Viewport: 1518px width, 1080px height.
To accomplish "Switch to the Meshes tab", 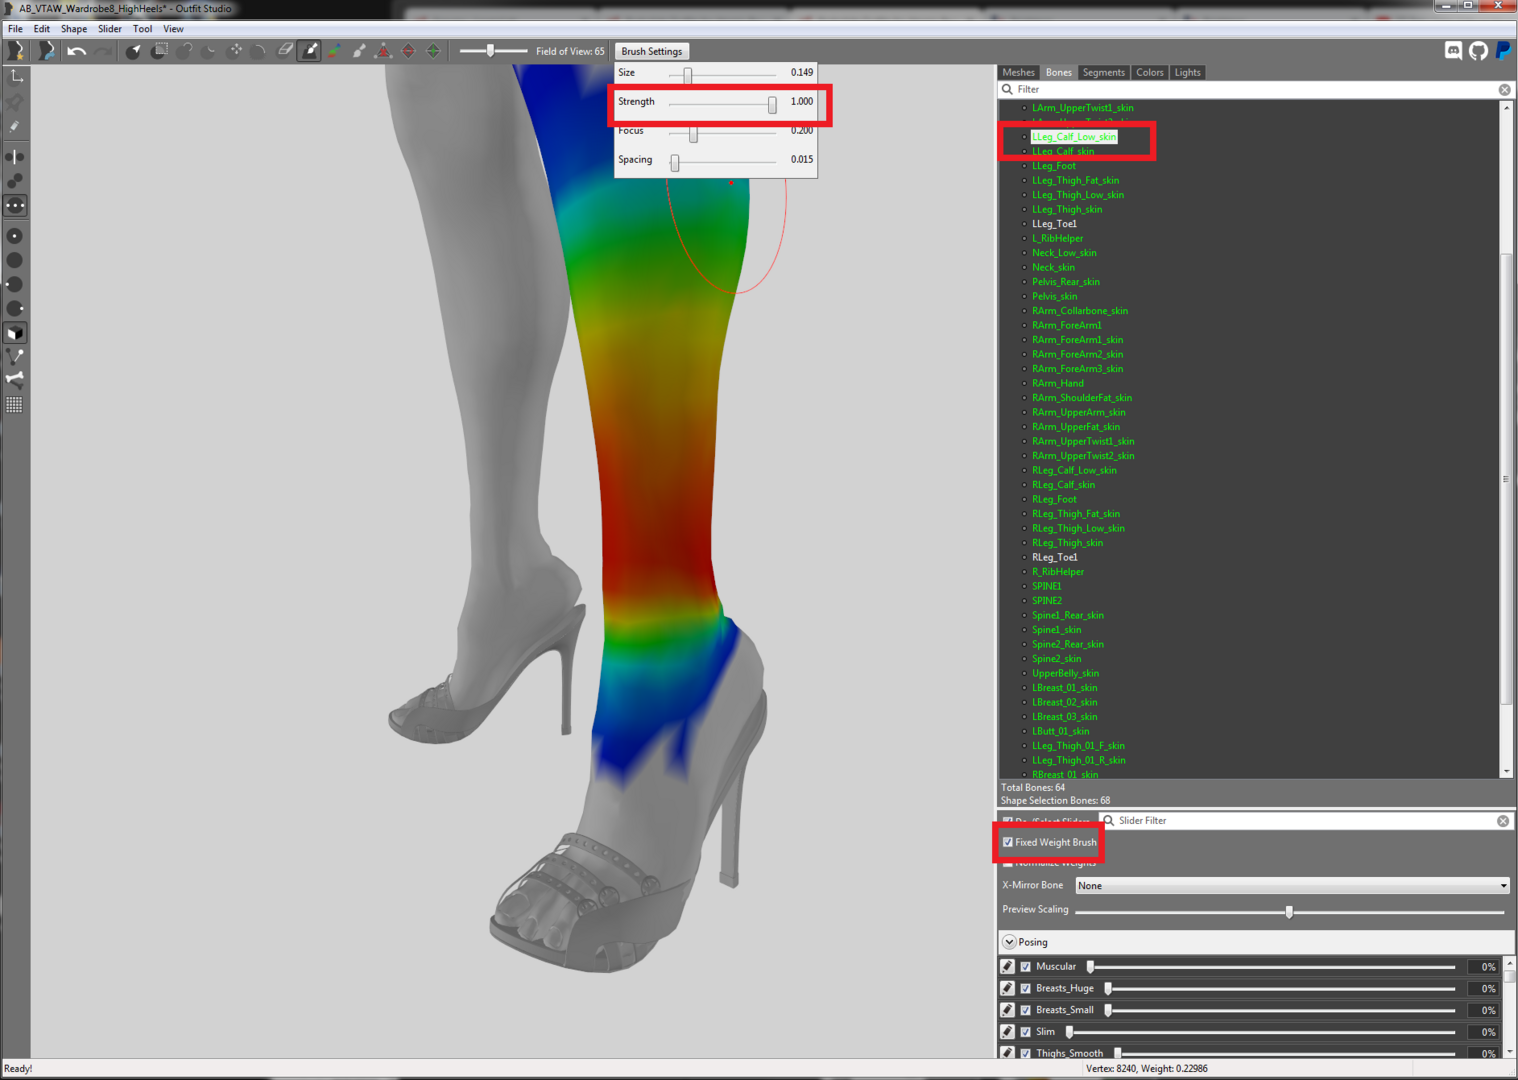I will (x=1019, y=72).
